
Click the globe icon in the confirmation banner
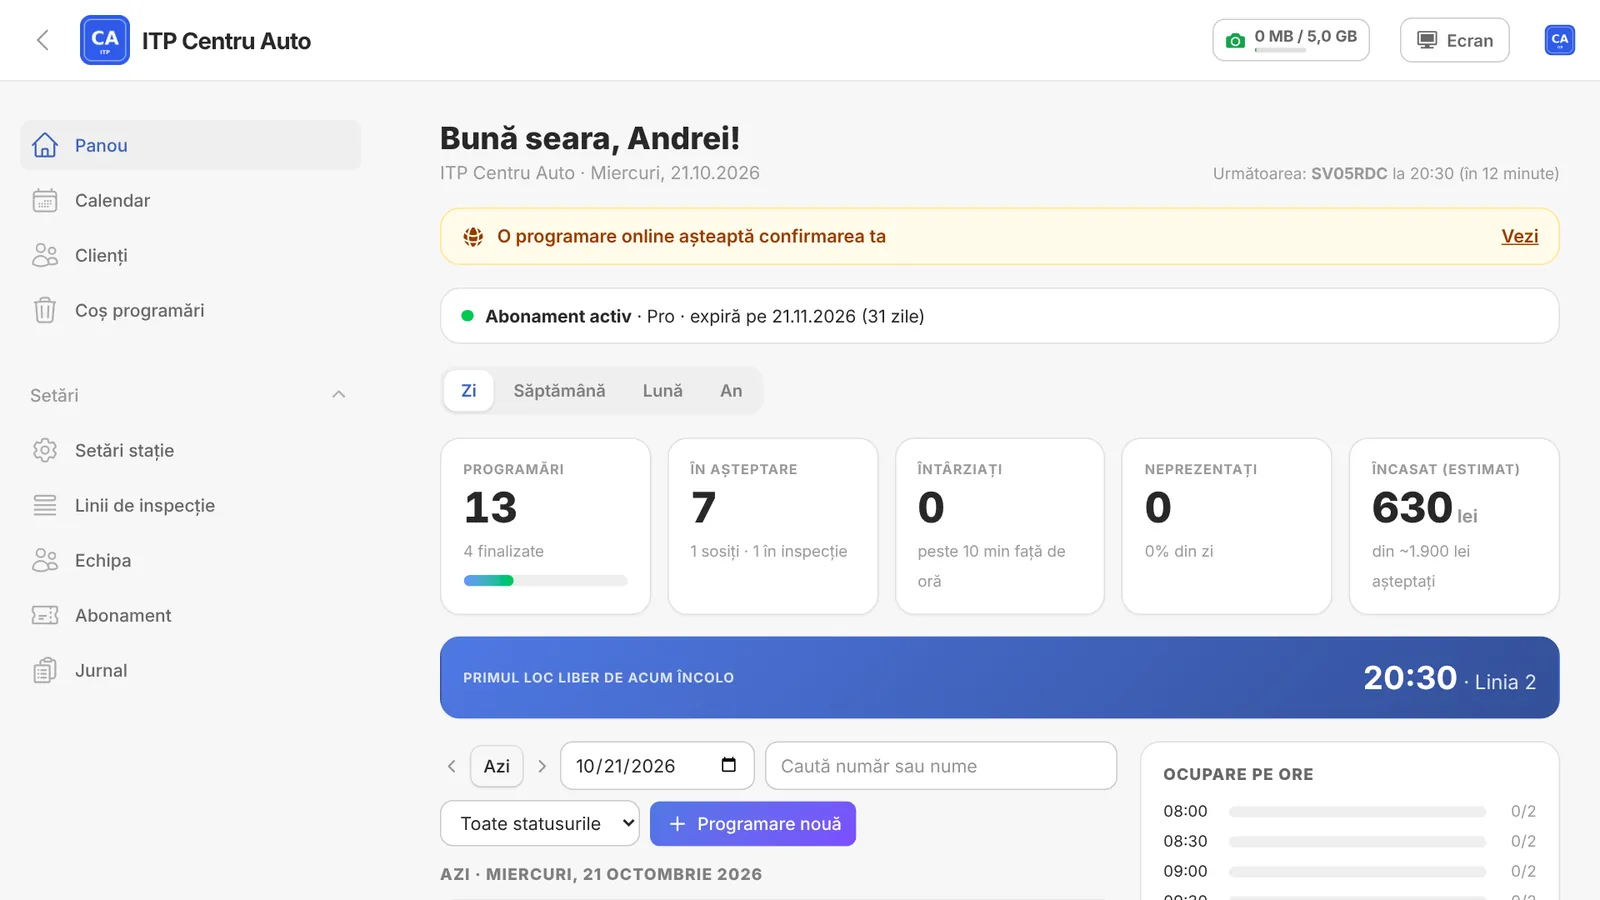[473, 236]
